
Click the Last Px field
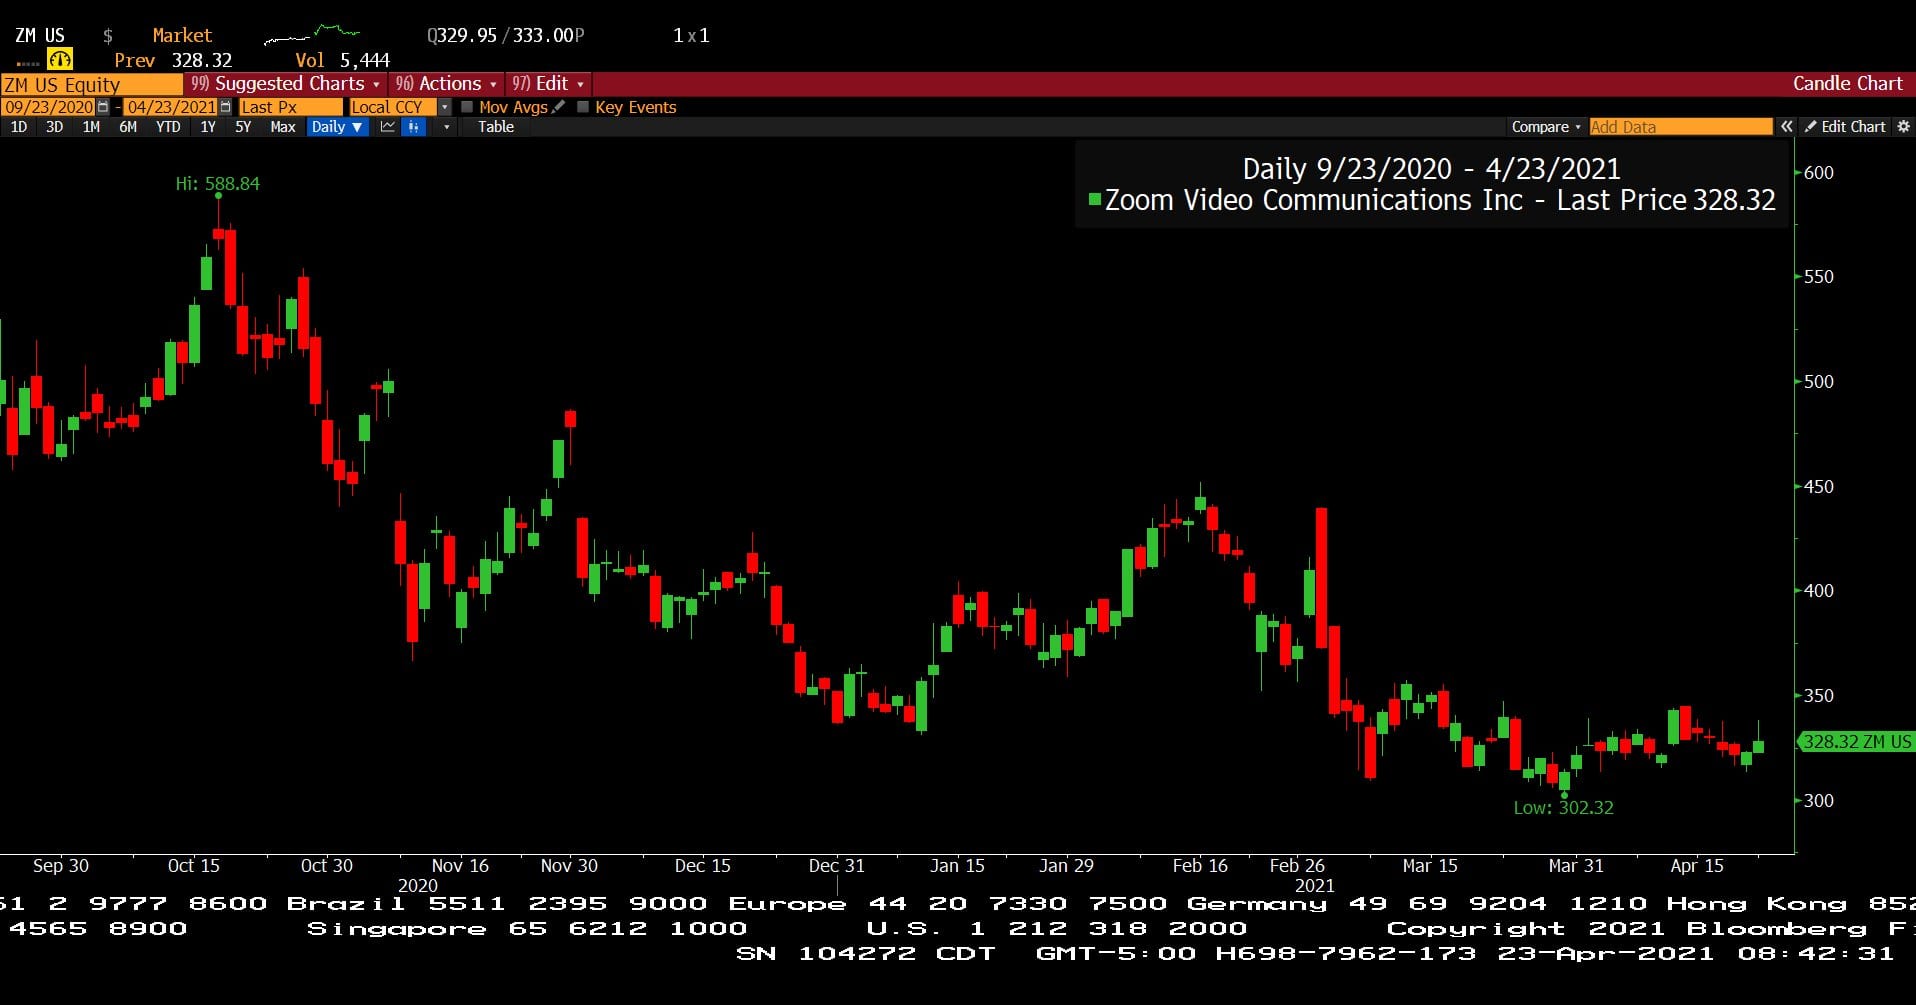pos(290,107)
